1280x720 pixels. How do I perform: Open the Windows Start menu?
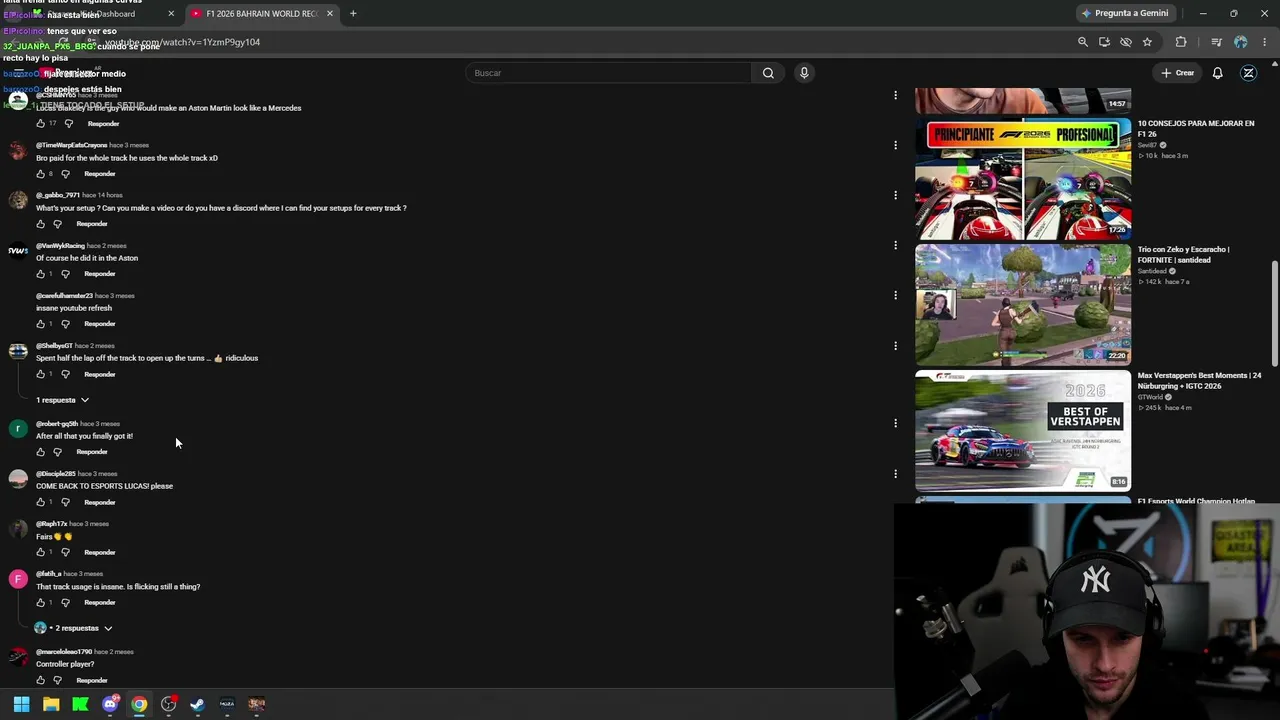point(21,704)
